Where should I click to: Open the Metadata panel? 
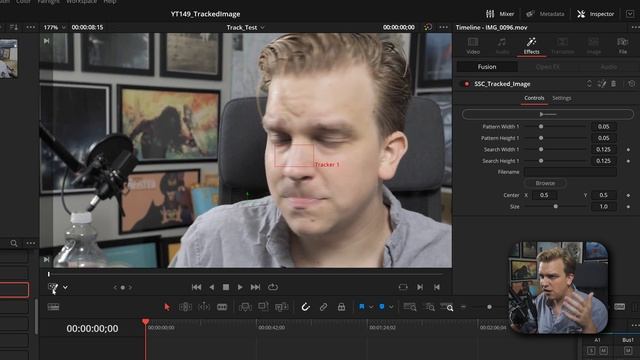click(x=545, y=14)
